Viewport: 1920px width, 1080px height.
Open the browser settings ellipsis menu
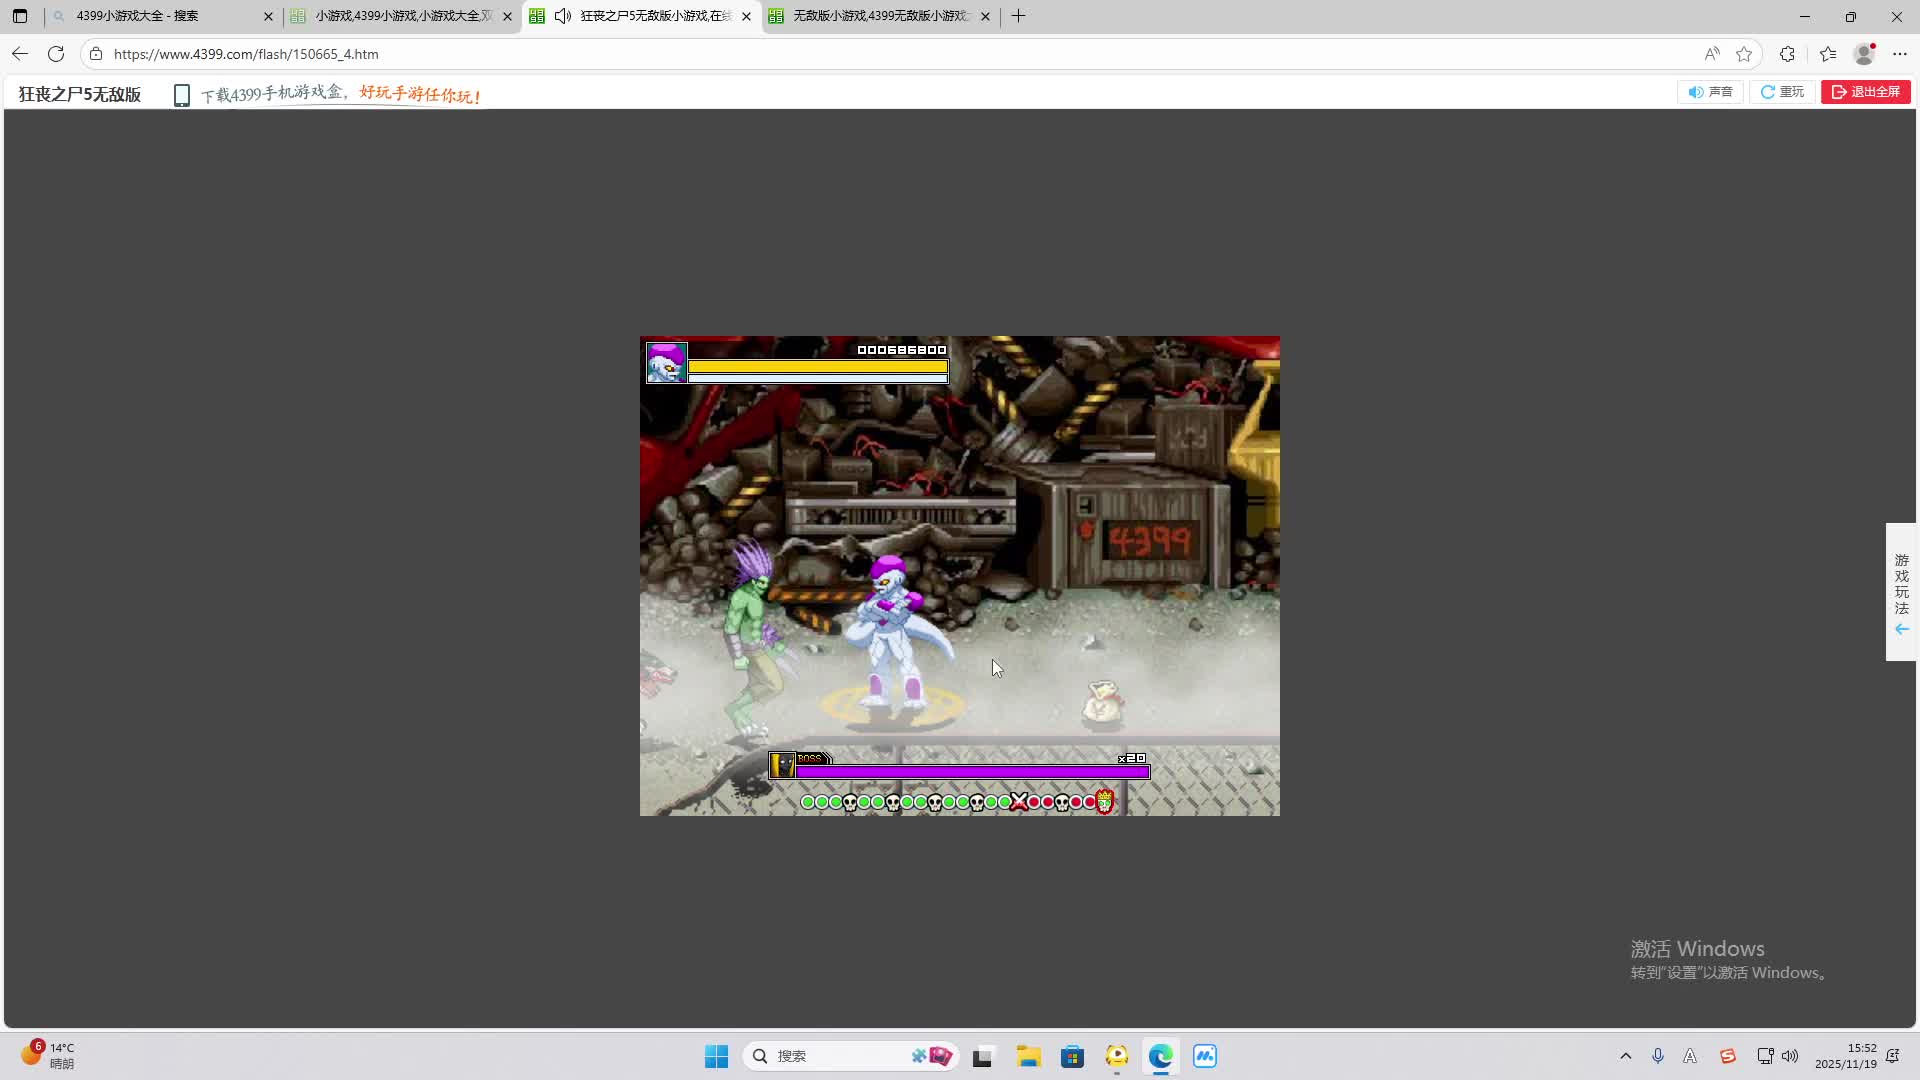[1900, 54]
